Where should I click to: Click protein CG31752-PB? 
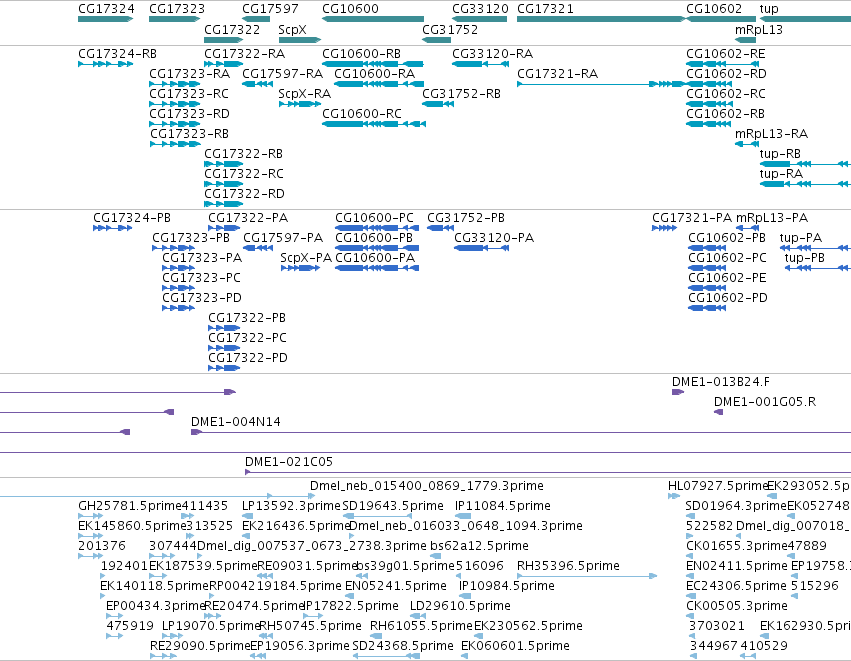click(466, 218)
